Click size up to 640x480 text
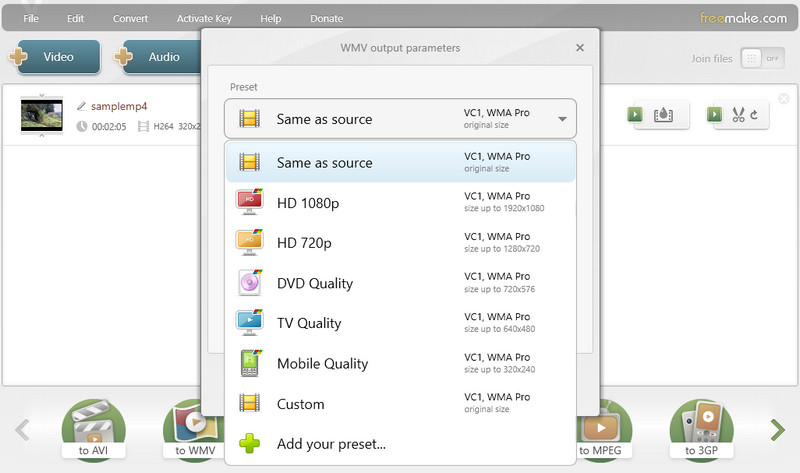Image resolution: width=800 pixels, height=473 pixels. (x=499, y=329)
